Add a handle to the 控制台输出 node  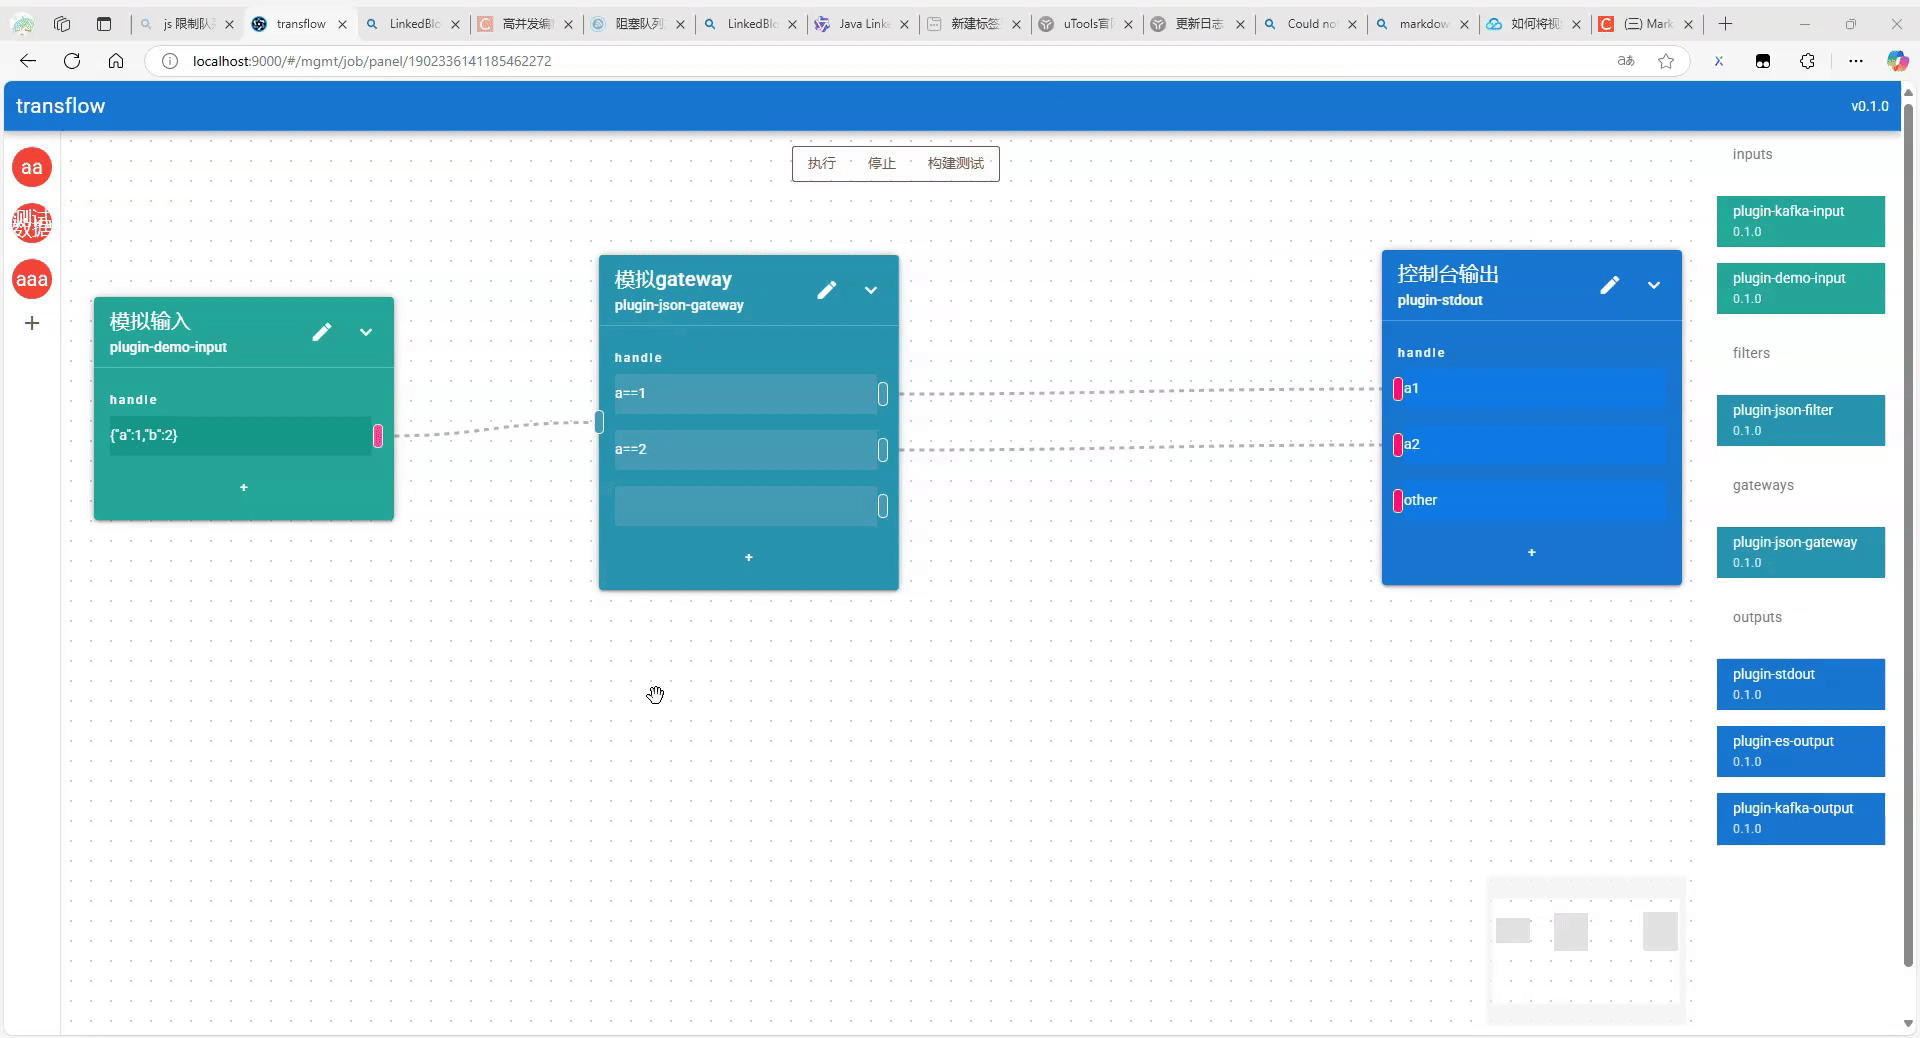pos(1532,552)
